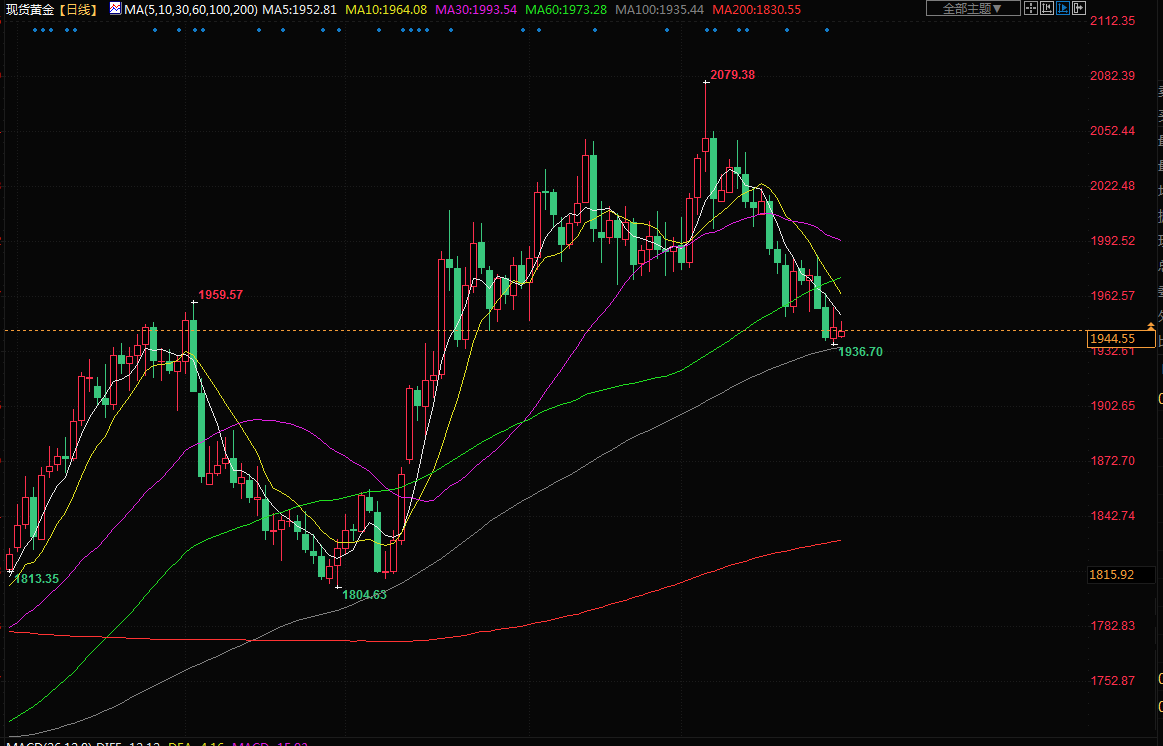
Task: Click the first blue event dot at top-left
Action: (35, 30)
